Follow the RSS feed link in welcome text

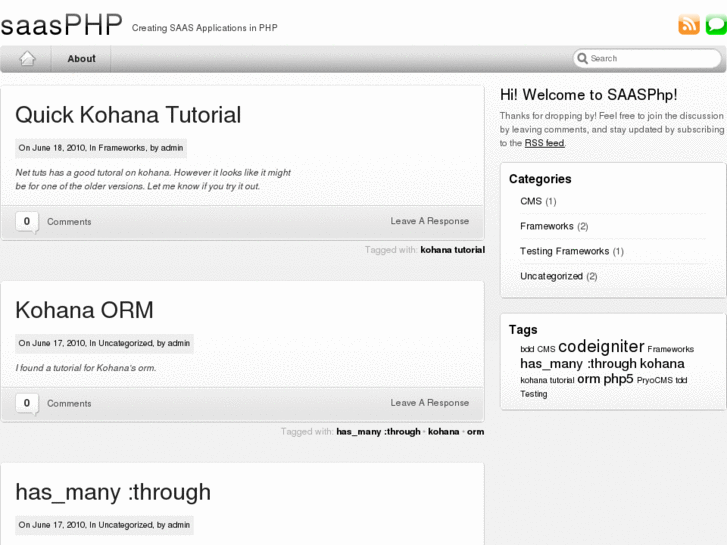pyautogui.click(x=544, y=143)
